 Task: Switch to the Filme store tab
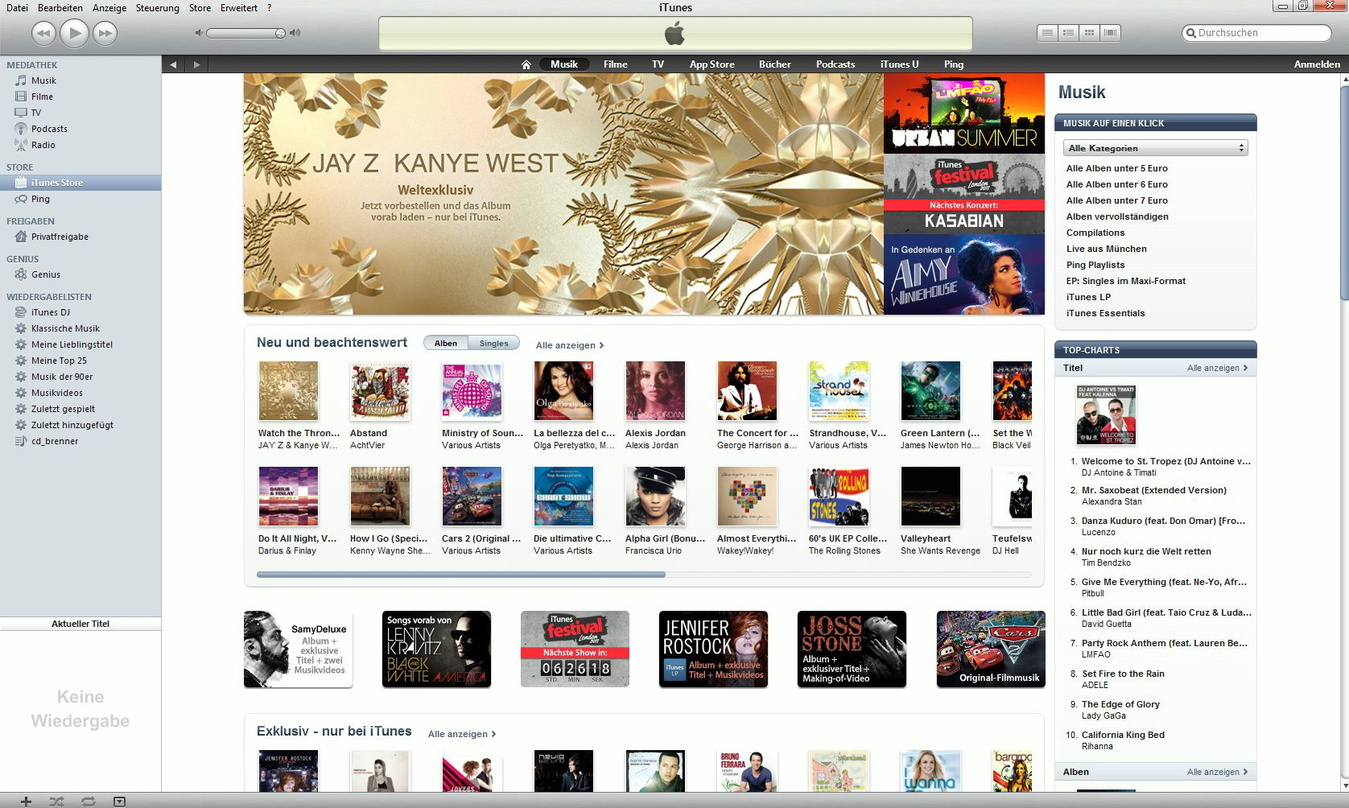coord(615,65)
